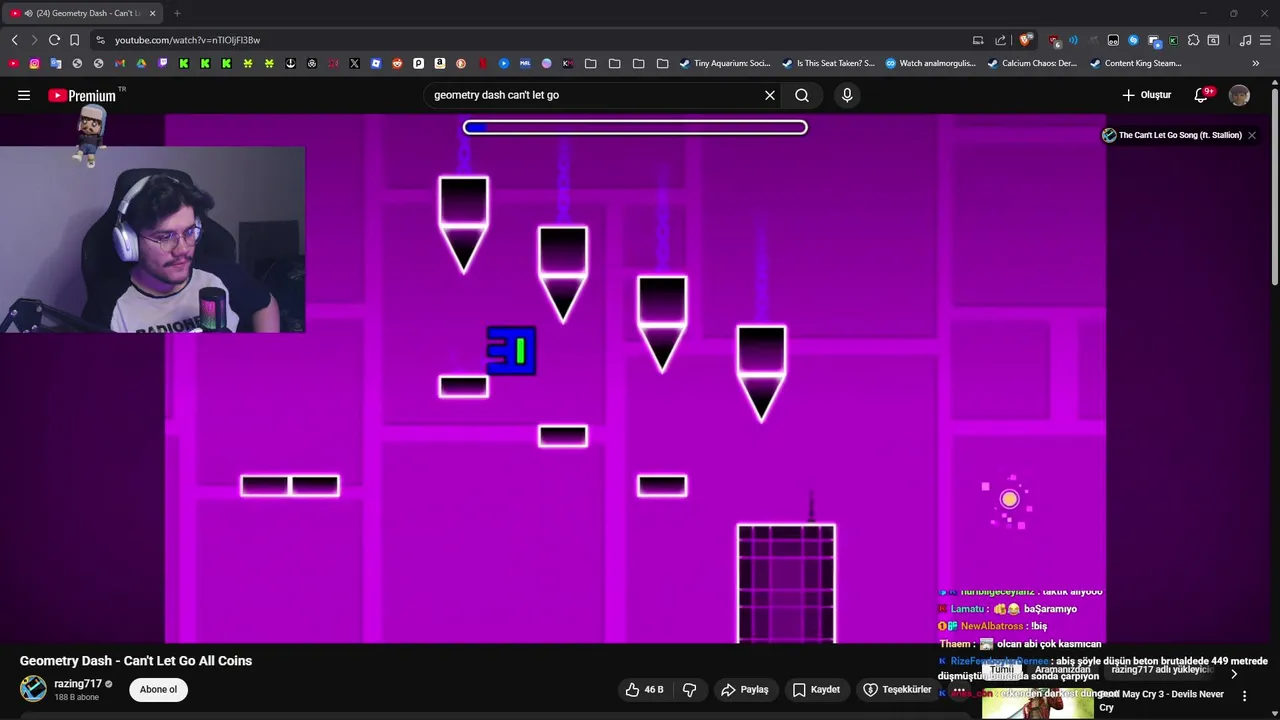Close the Geometry Dash browser tab
The width and height of the screenshot is (1280, 720).
pos(152,13)
